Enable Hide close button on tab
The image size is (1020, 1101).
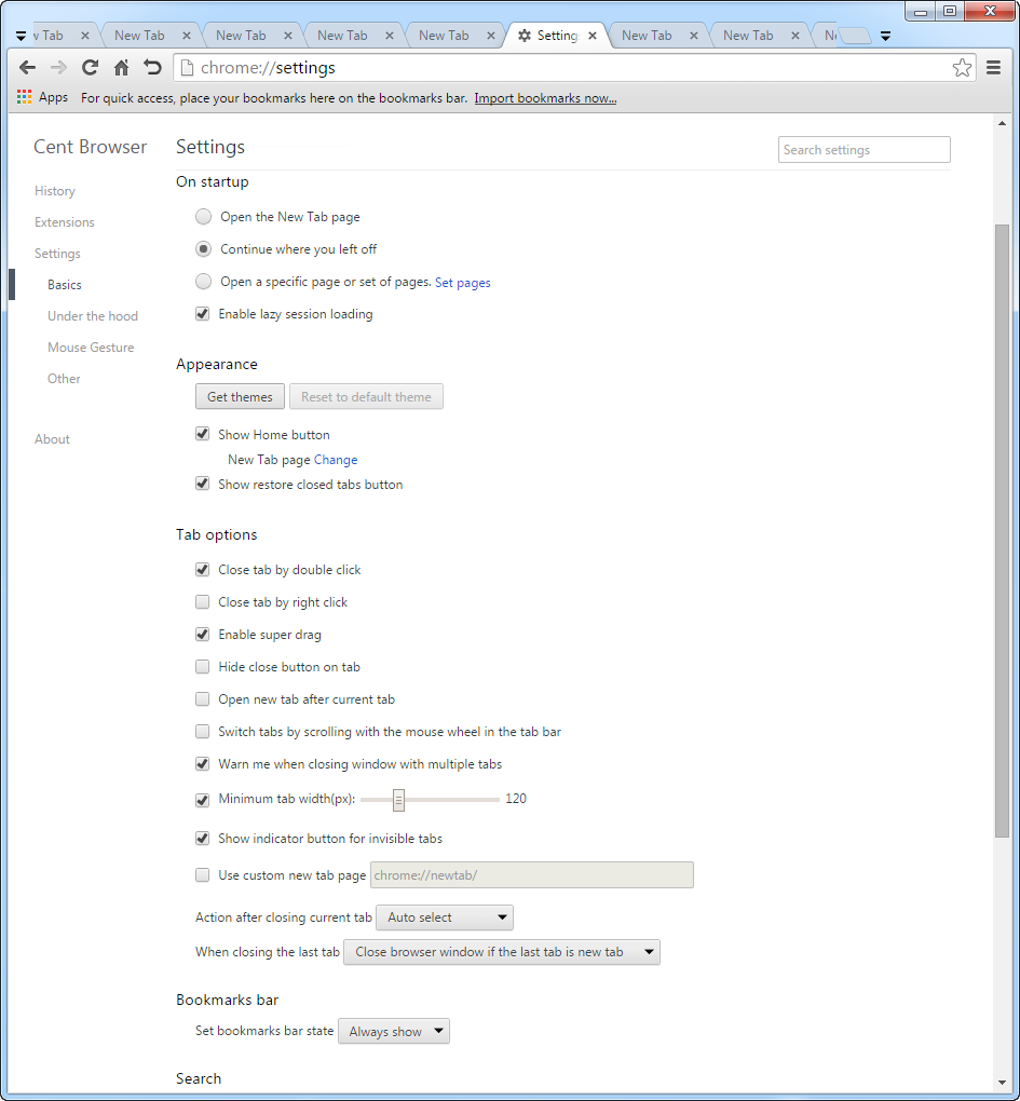[x=202, y=666]
